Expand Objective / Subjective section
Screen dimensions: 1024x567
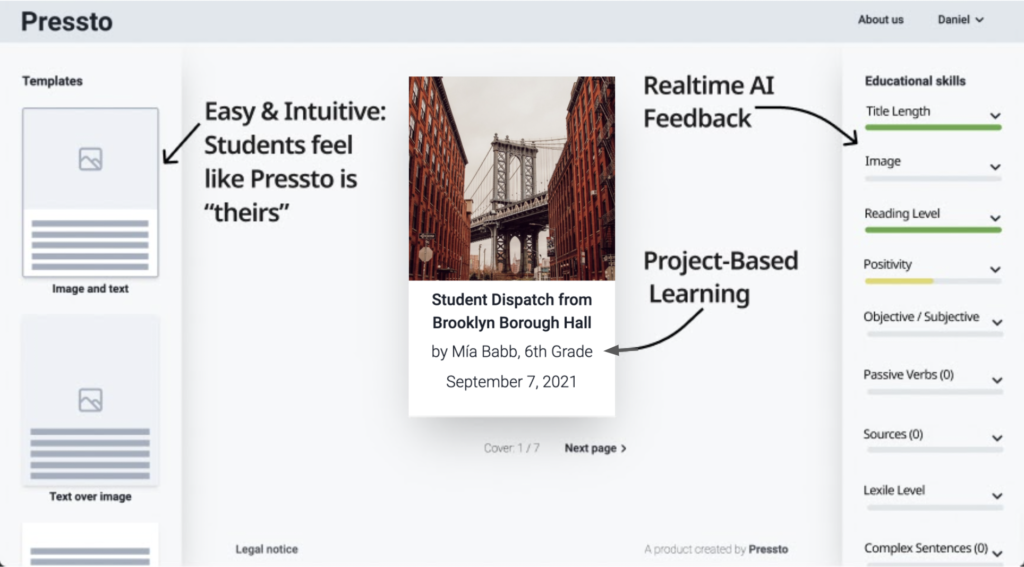pyautogui.click(x=995, y=322)
